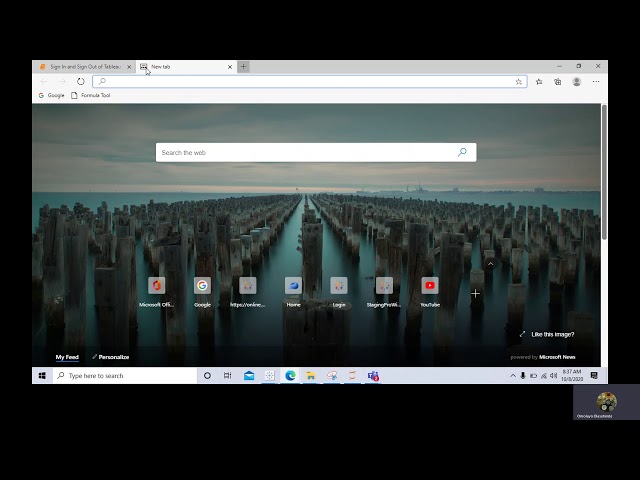Open the Favorites list icon
Screen dimensions: 640x480
pyautogui.click(x=539, y=82)
